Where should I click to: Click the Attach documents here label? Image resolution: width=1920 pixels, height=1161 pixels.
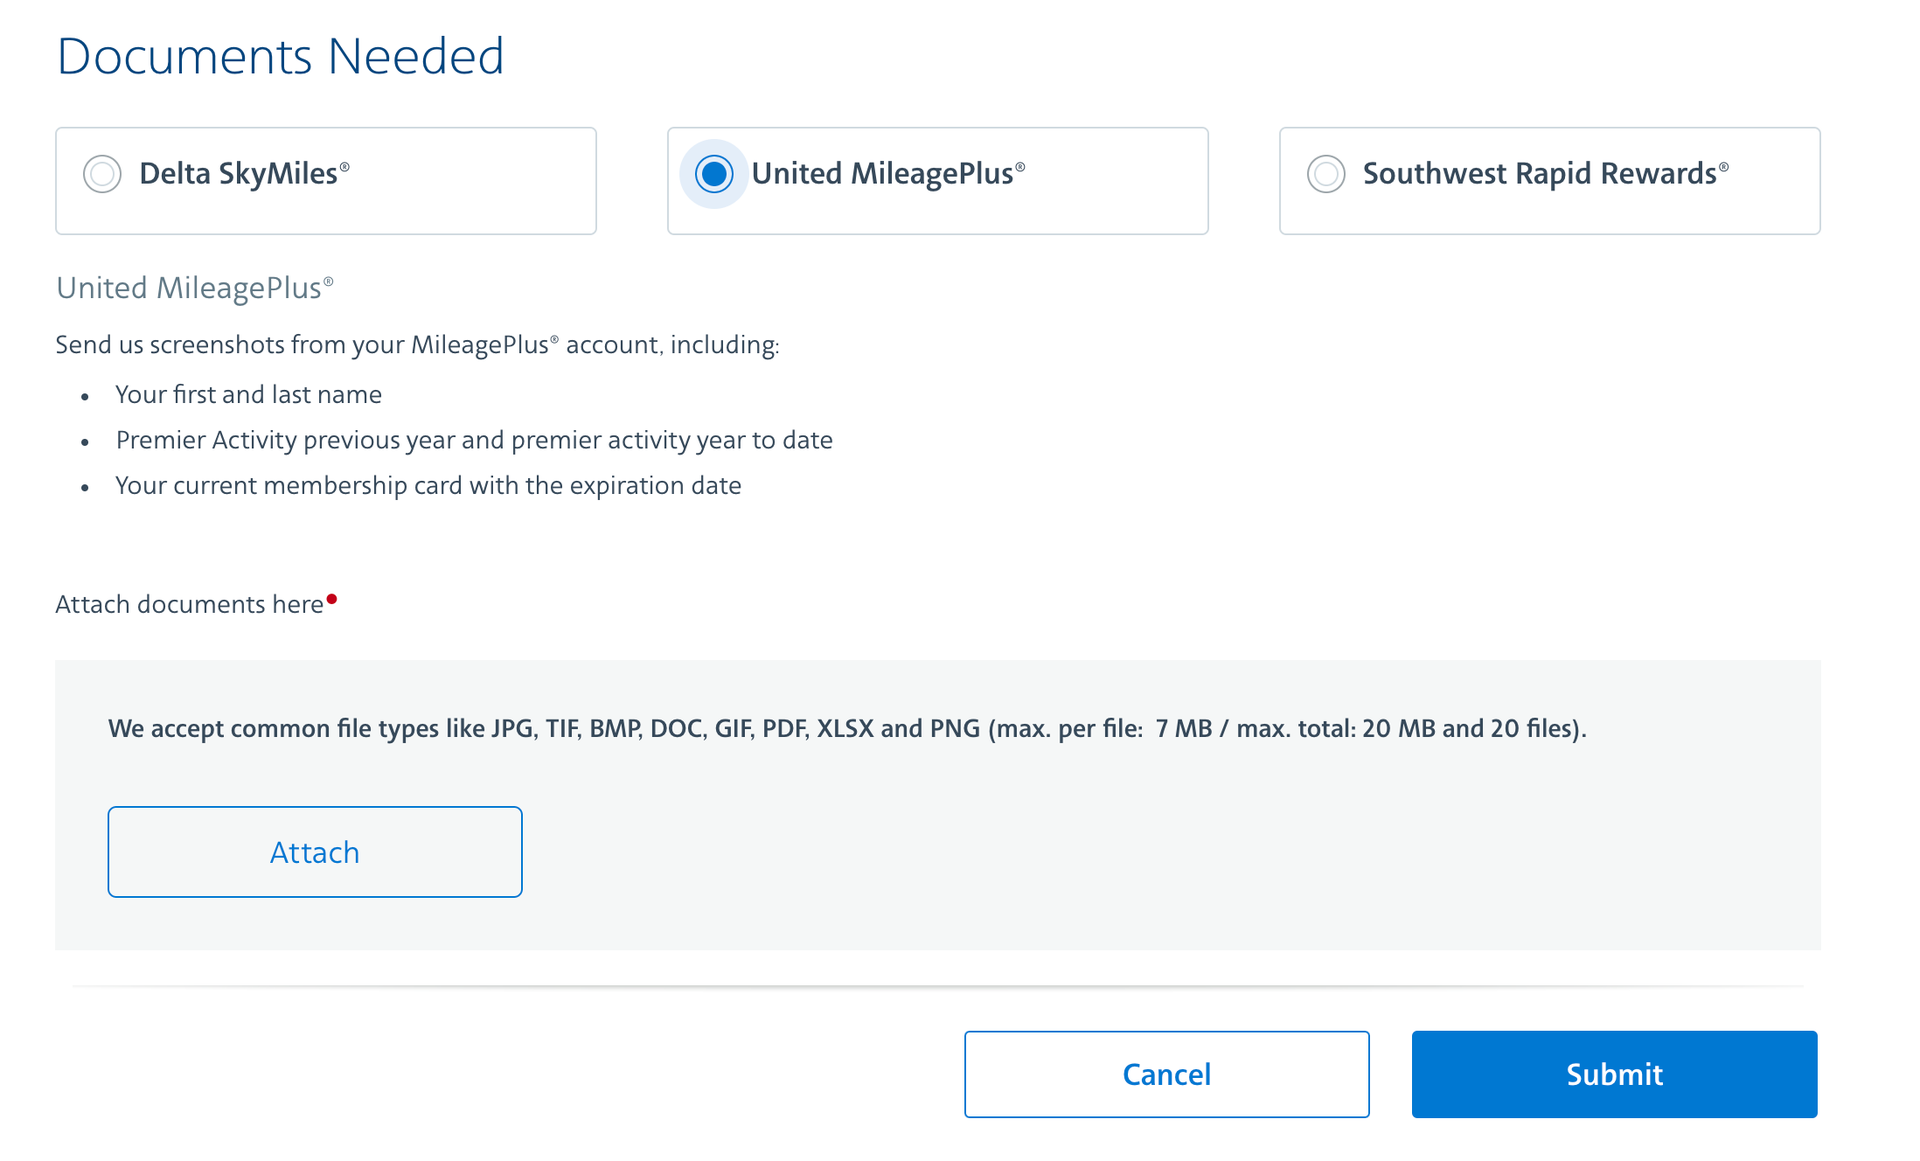pyautogui.click(x=189, y=605)
